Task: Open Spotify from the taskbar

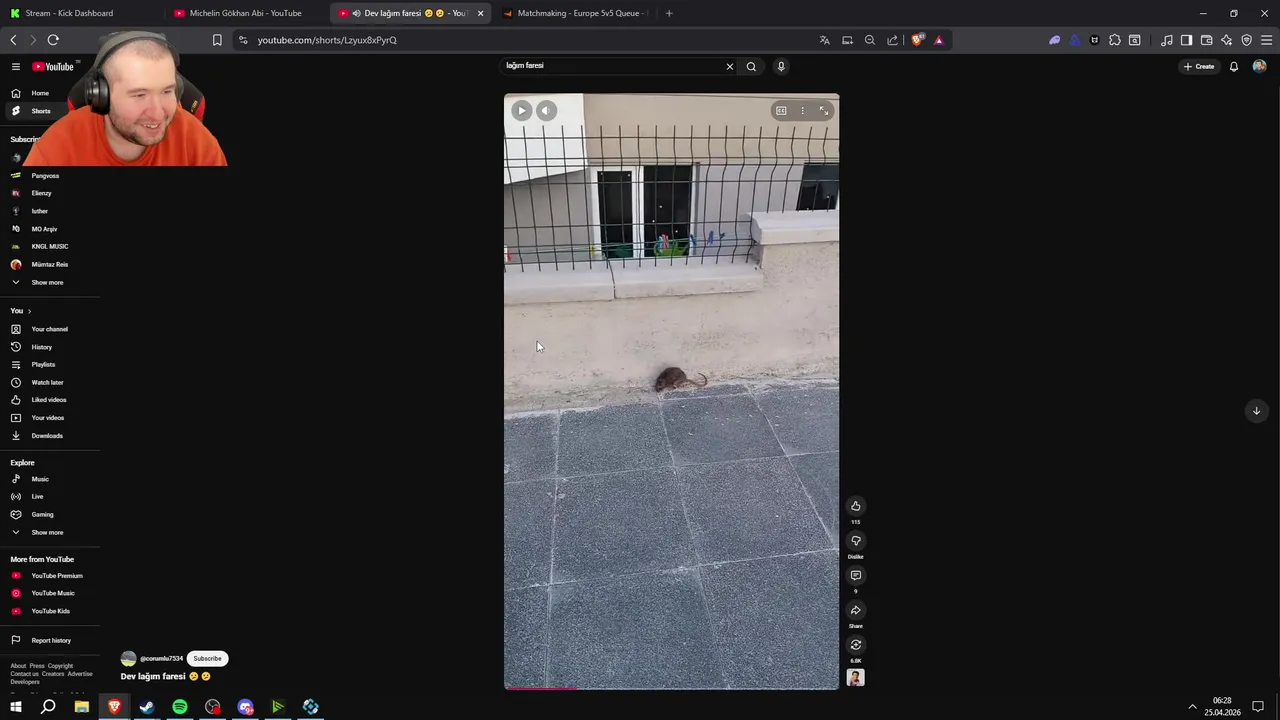Action: point(180,707)
